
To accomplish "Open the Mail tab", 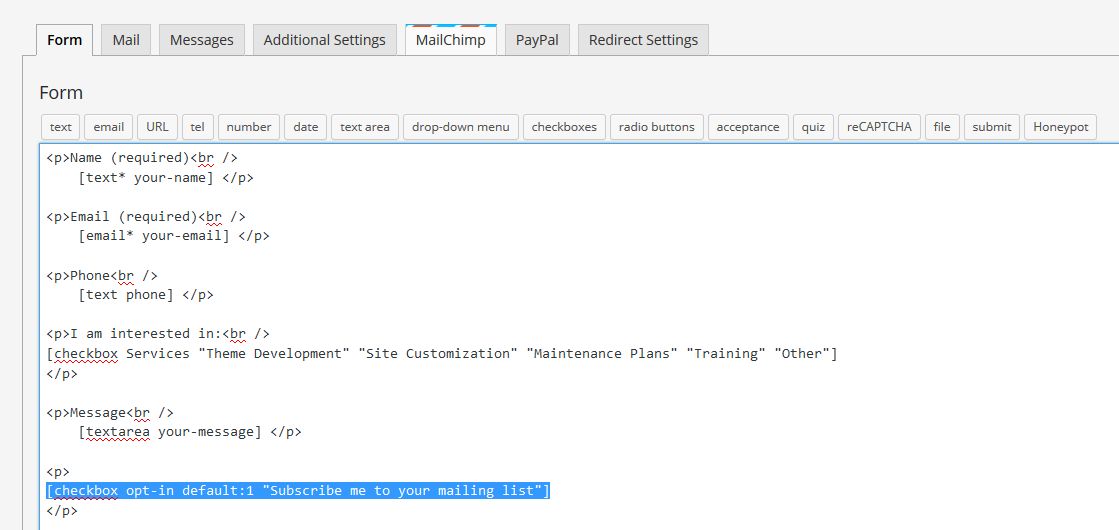I will click(126, 40).
